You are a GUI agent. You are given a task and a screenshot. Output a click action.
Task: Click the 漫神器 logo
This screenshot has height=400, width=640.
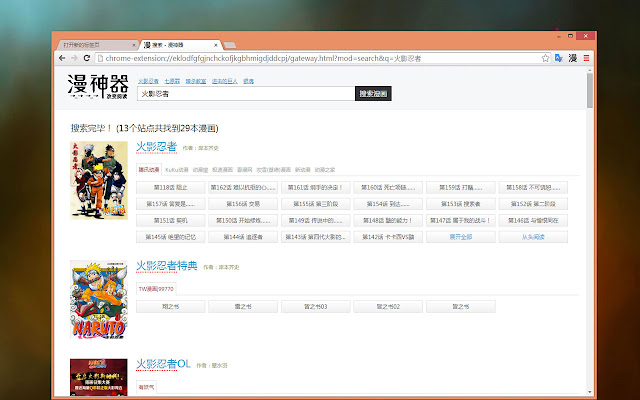coord(98,87)
